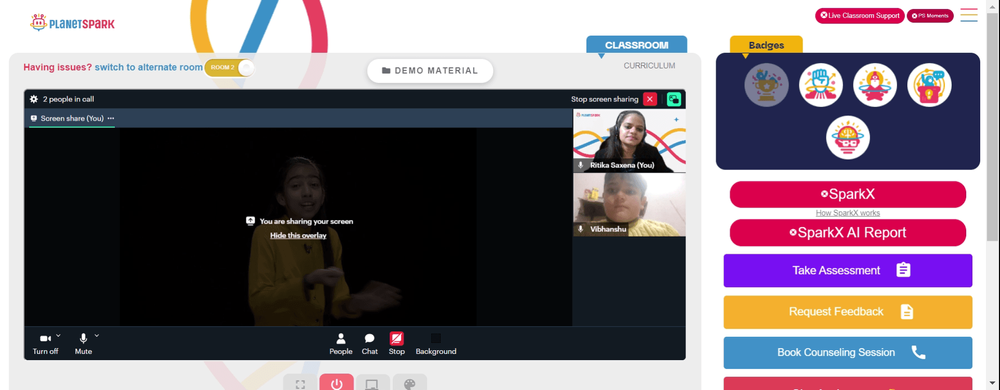Click the PlanetSpark logo
The image size is (1000, 390).
click(x=72, y=23)
